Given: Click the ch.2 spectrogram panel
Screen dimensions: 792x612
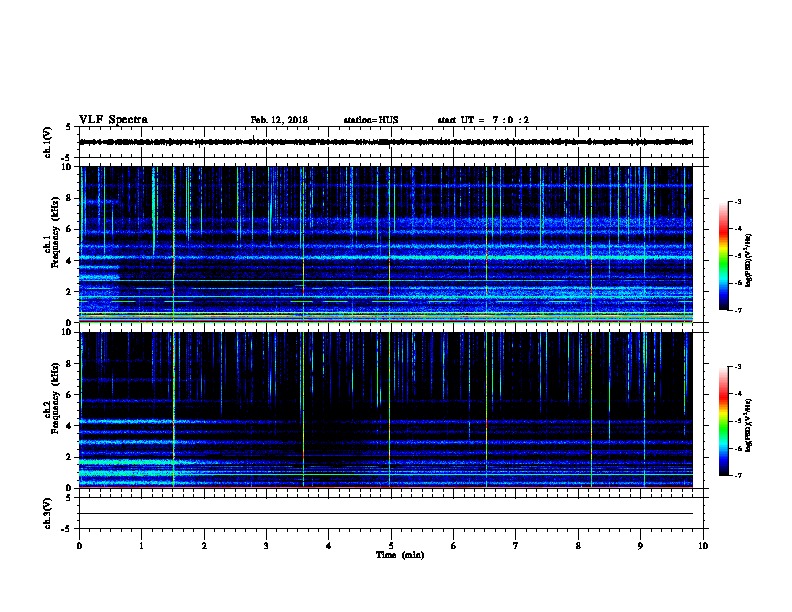Looking at the screenshot, I should pyautogui.click(x=386, y=410).
